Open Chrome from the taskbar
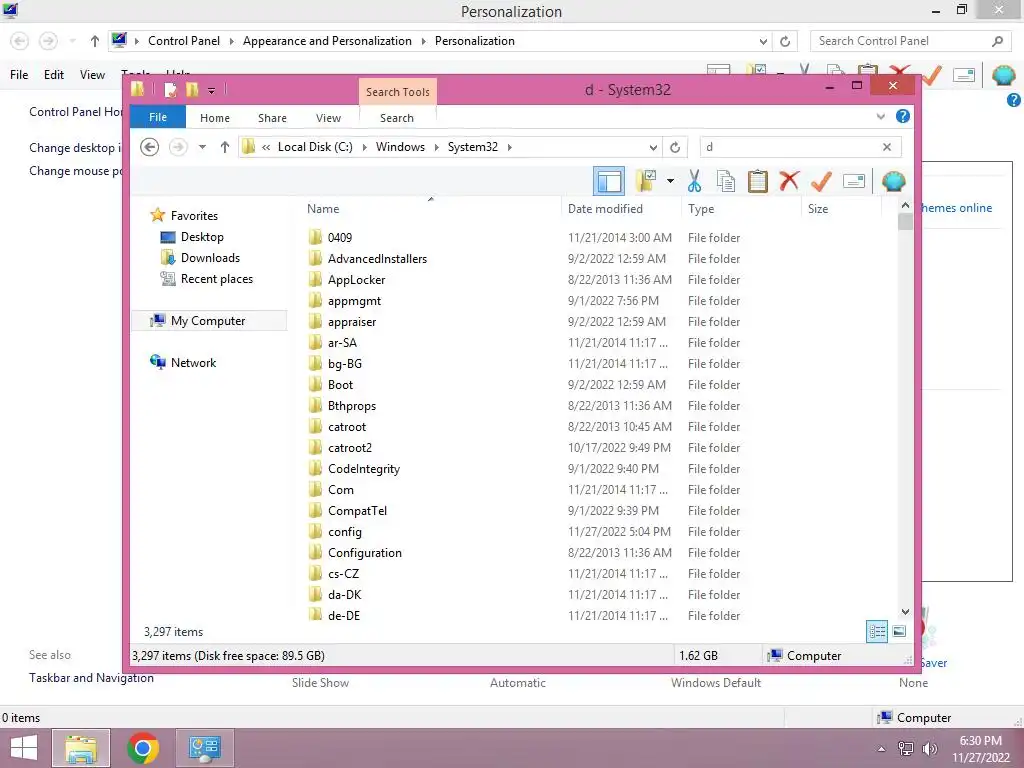1024x768 pixels. (143, 748)
